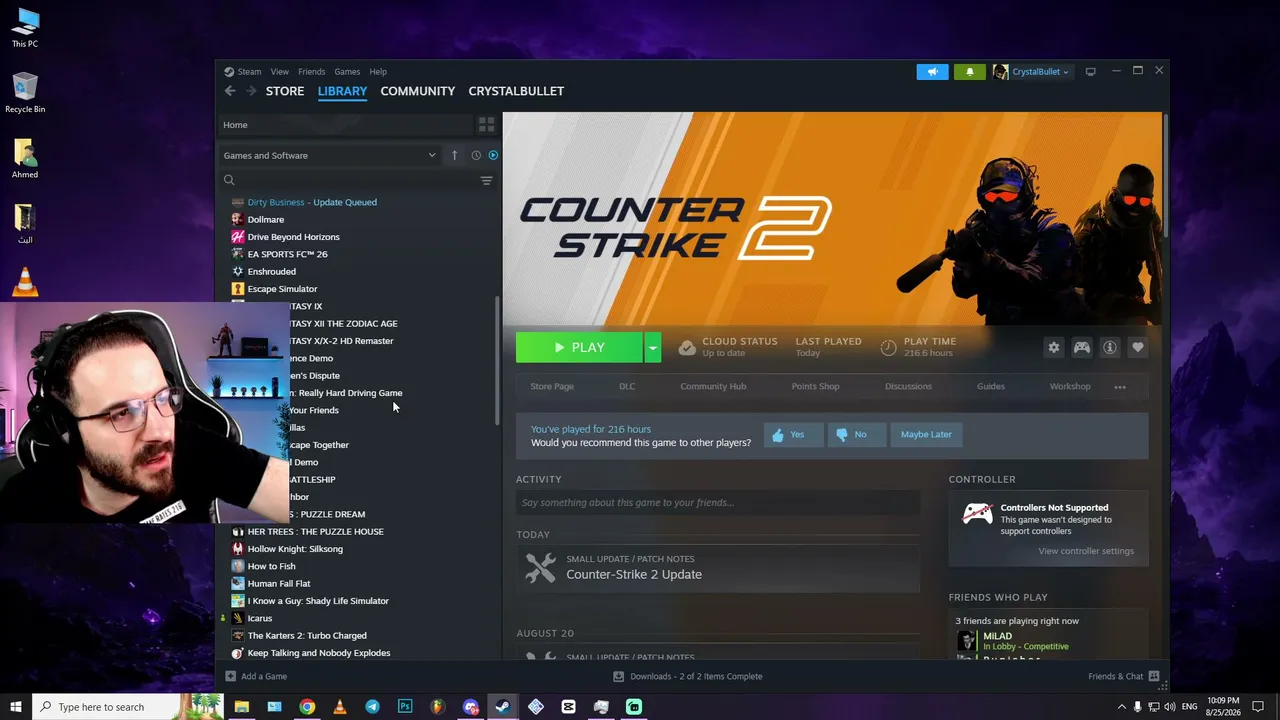Open the Guides link
The width and height of the screenshot is (1280, 720).
[x=991, y=387]
